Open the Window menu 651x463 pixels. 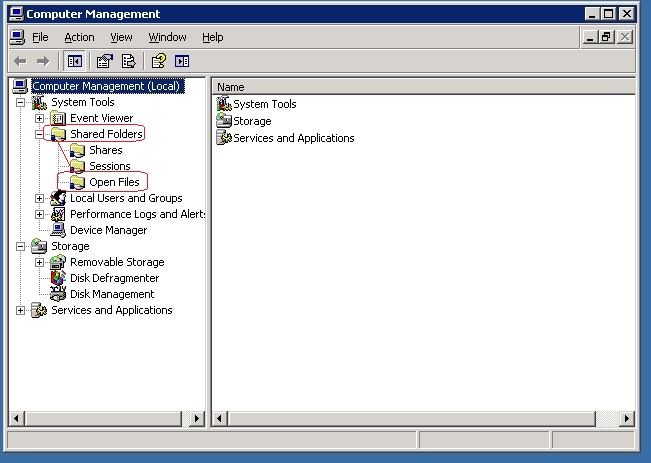(167, 37)
